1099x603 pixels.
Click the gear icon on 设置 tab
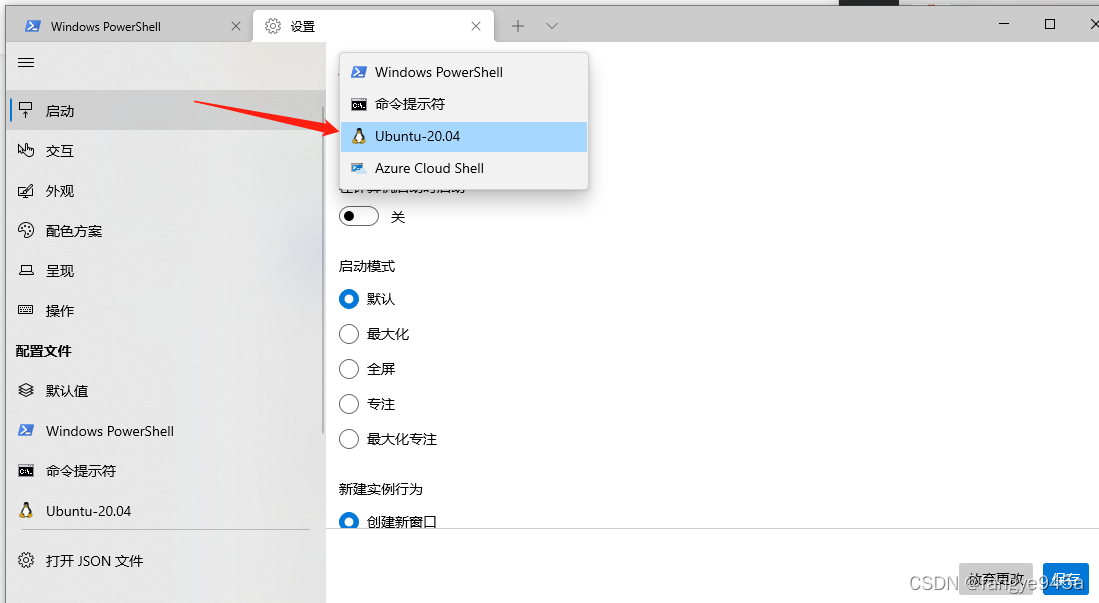click(273, 26)
